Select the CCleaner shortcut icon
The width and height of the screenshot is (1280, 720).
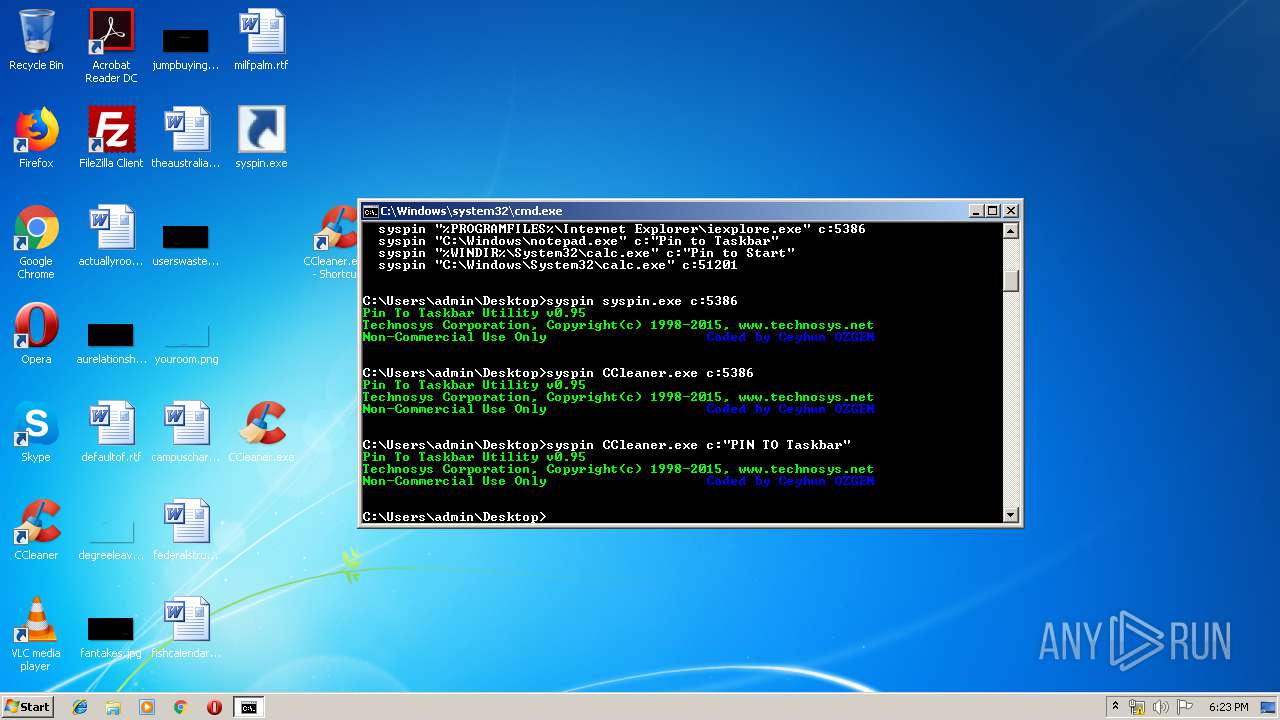pyautogui.click(x=36, y=530)
